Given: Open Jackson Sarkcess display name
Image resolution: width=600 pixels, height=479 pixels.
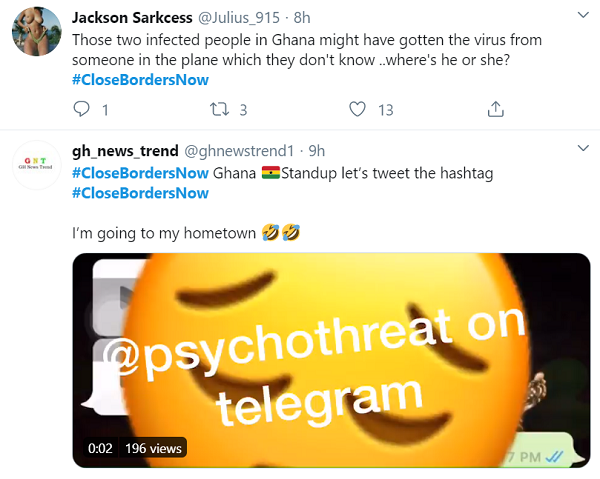Looking at the screenshot, I should 132,18.
